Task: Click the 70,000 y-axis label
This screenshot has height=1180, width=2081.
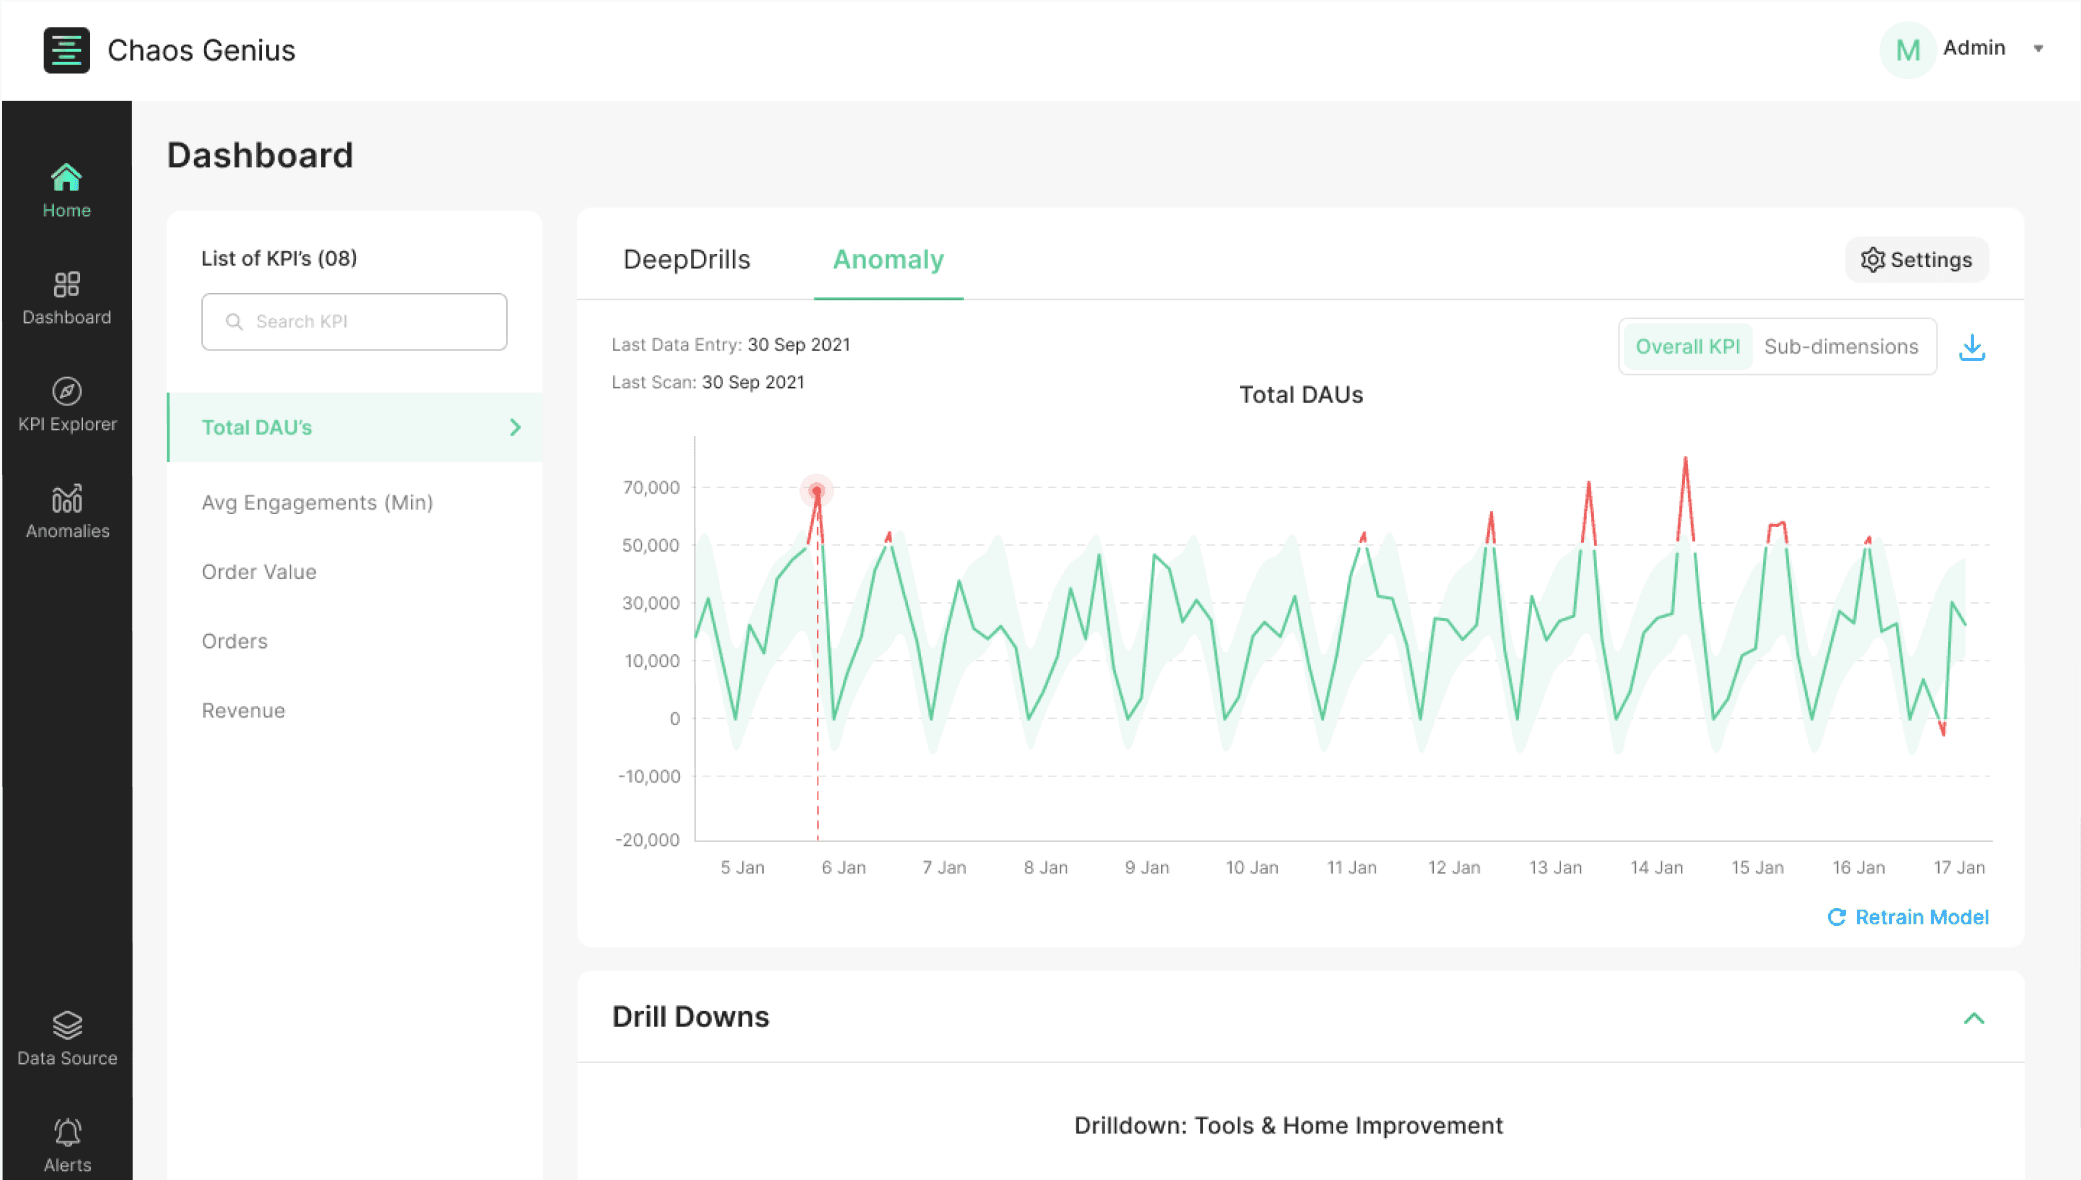Action: coord(651,487)
